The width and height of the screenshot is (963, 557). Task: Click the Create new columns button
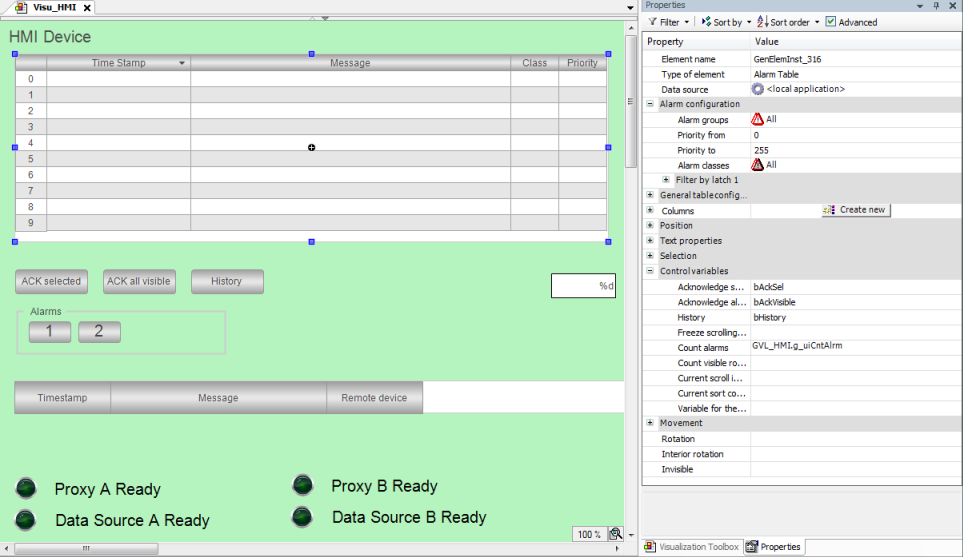[855, 210]
